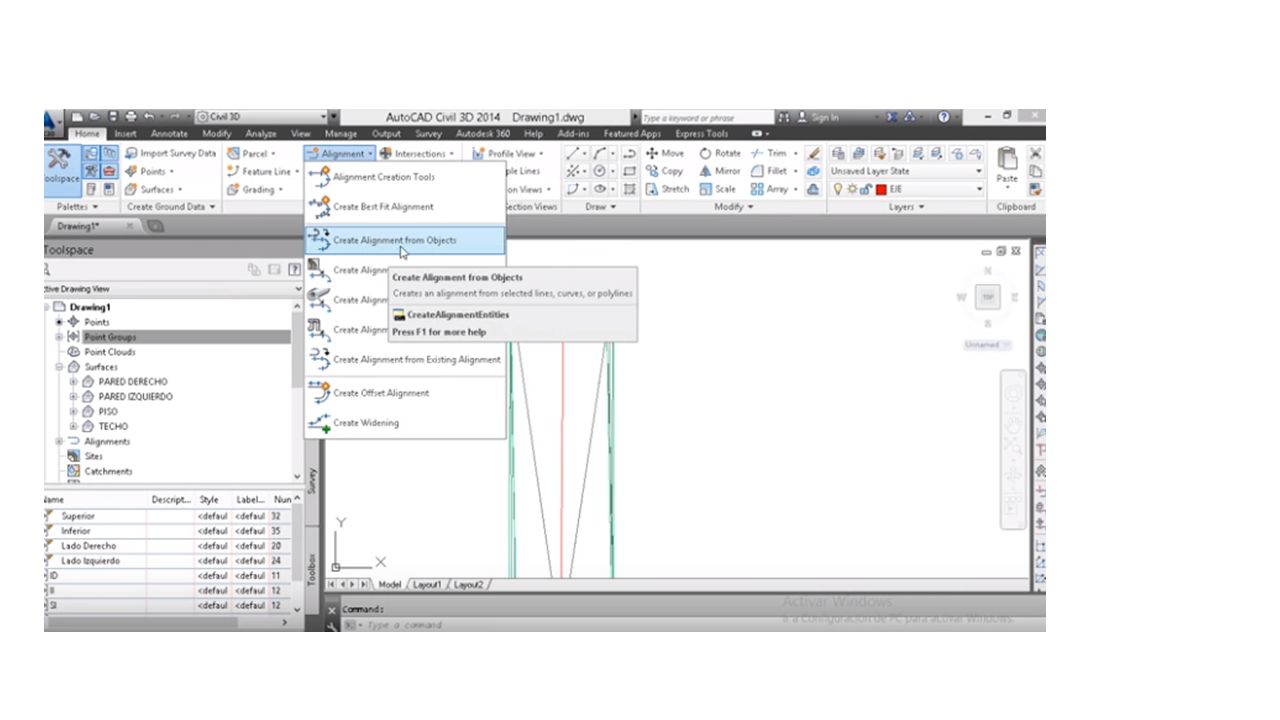Screen dimensions: 1280x720
Task: Choose Create Alignment from Objects
Action: tap(405, 240)
